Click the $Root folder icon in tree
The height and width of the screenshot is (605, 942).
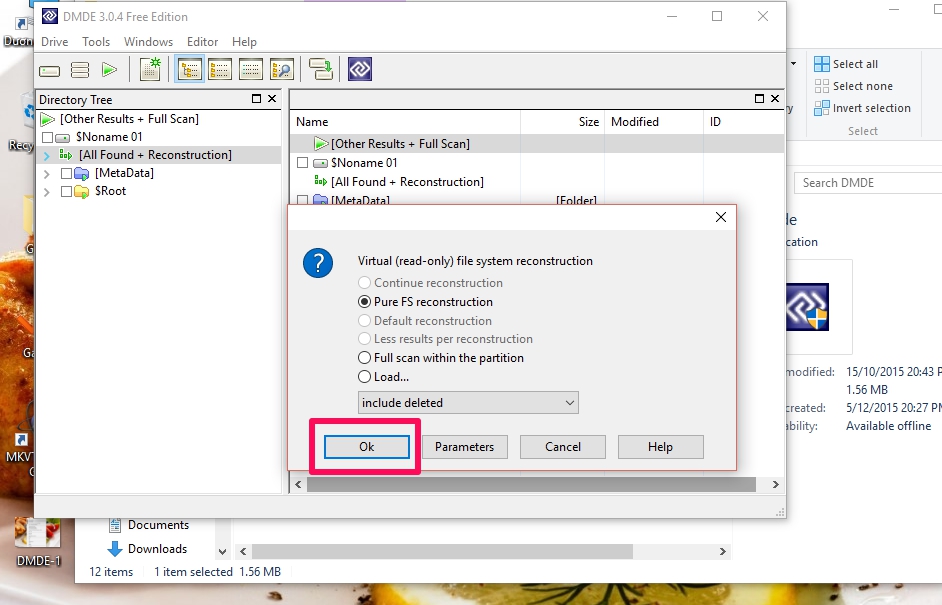(82, 192)
